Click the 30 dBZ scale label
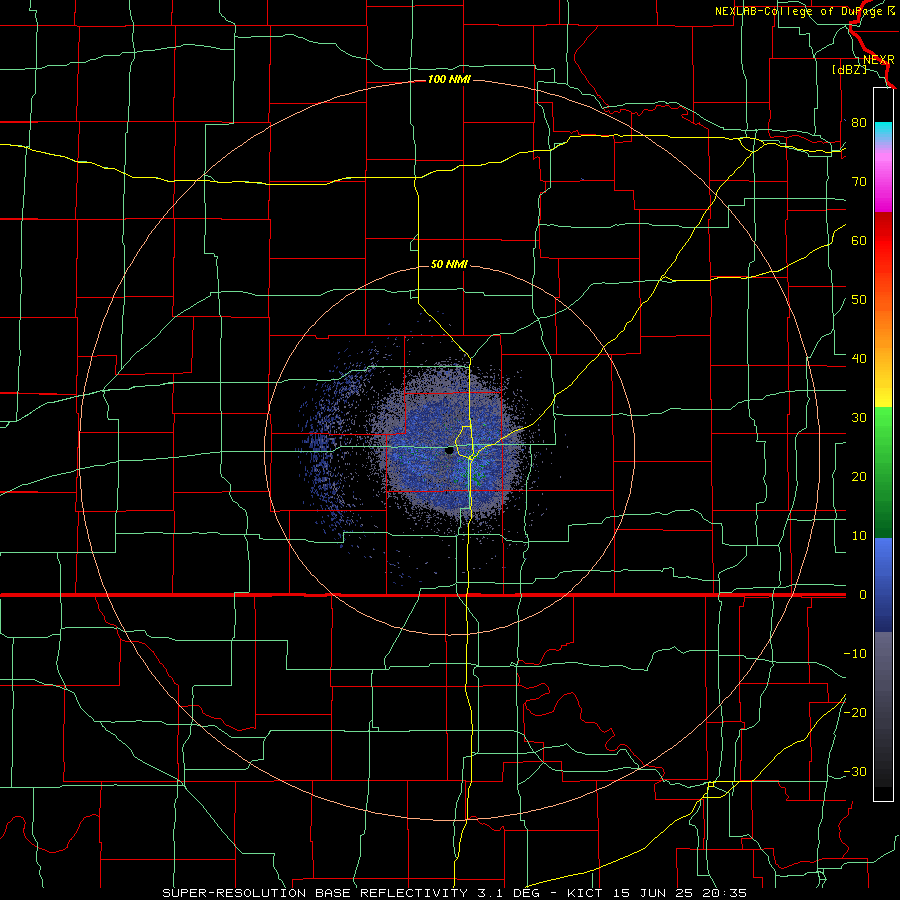Image resolution: width=900 pixels, height=900 pixels. [x=859, y=417]
